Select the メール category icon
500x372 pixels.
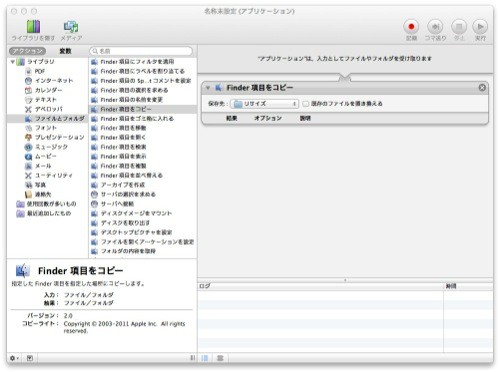(x=29, y=166)
